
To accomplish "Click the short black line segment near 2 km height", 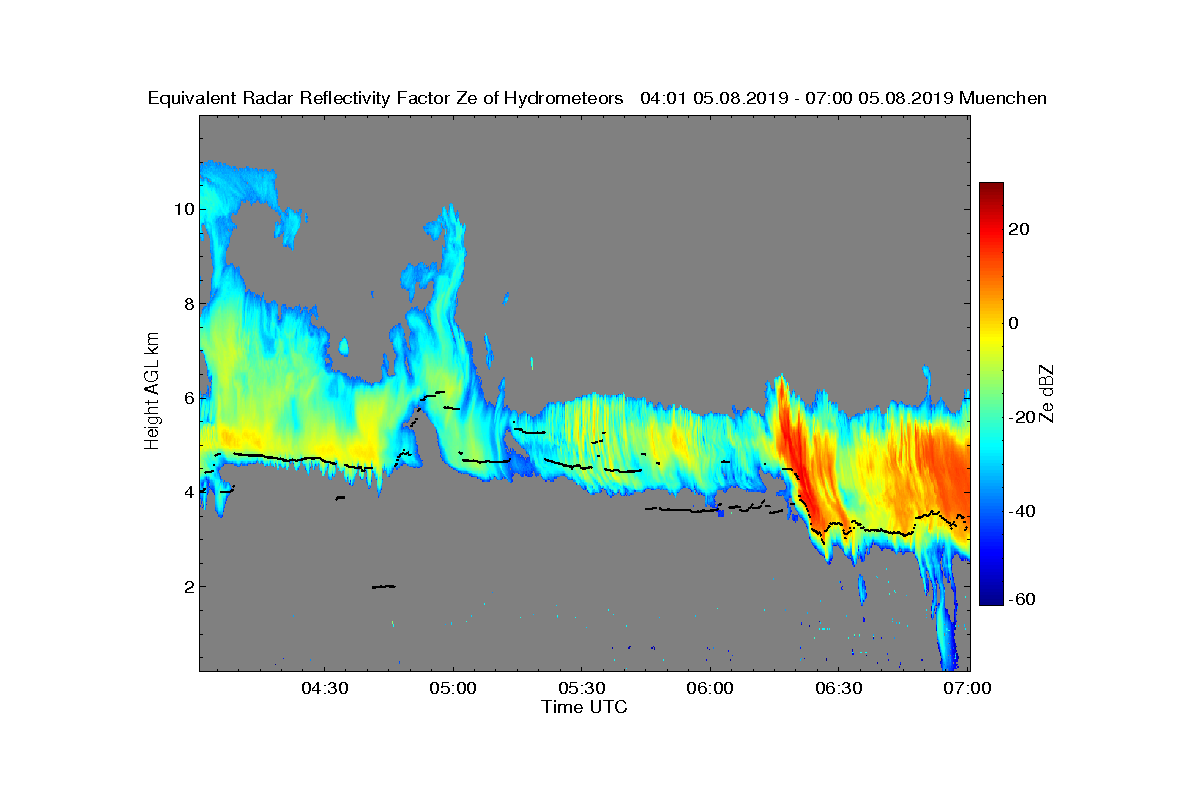I will pyautogui.click(x=384, y=587).
